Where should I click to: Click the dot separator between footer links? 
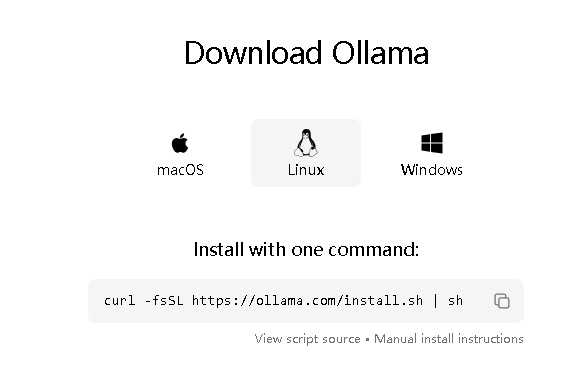pos(367,339)
